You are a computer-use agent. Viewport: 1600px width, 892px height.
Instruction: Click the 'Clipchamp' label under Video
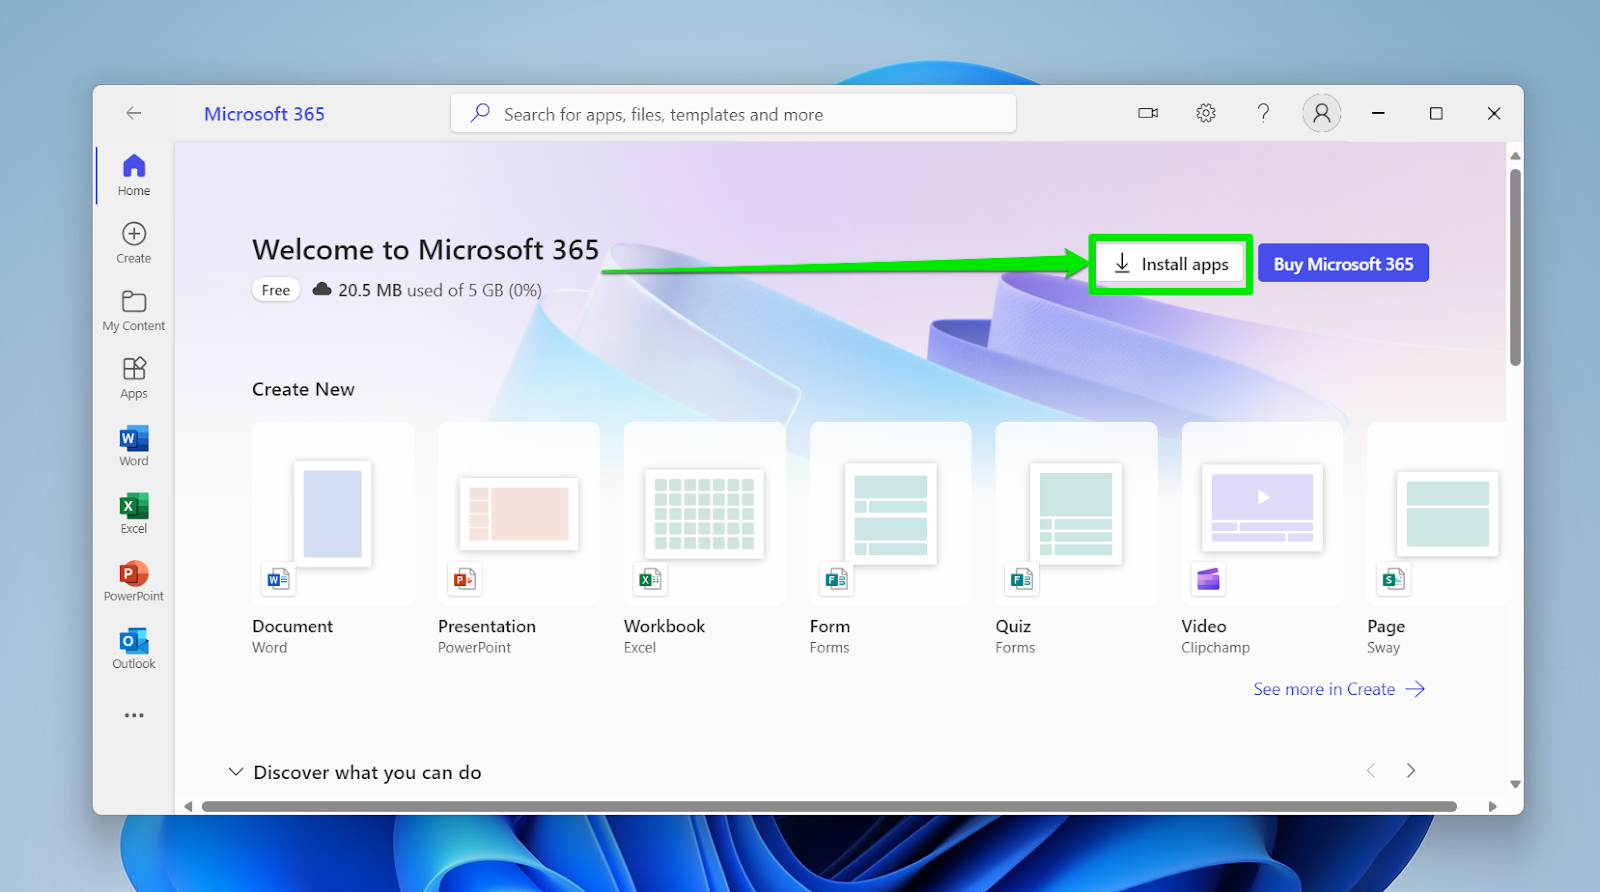pos(1215,648)
